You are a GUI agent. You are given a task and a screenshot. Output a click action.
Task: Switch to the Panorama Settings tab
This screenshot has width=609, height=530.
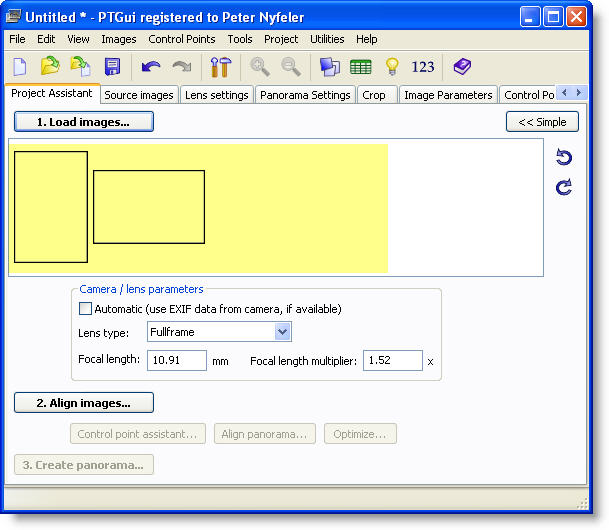click(x=305, y=95)
